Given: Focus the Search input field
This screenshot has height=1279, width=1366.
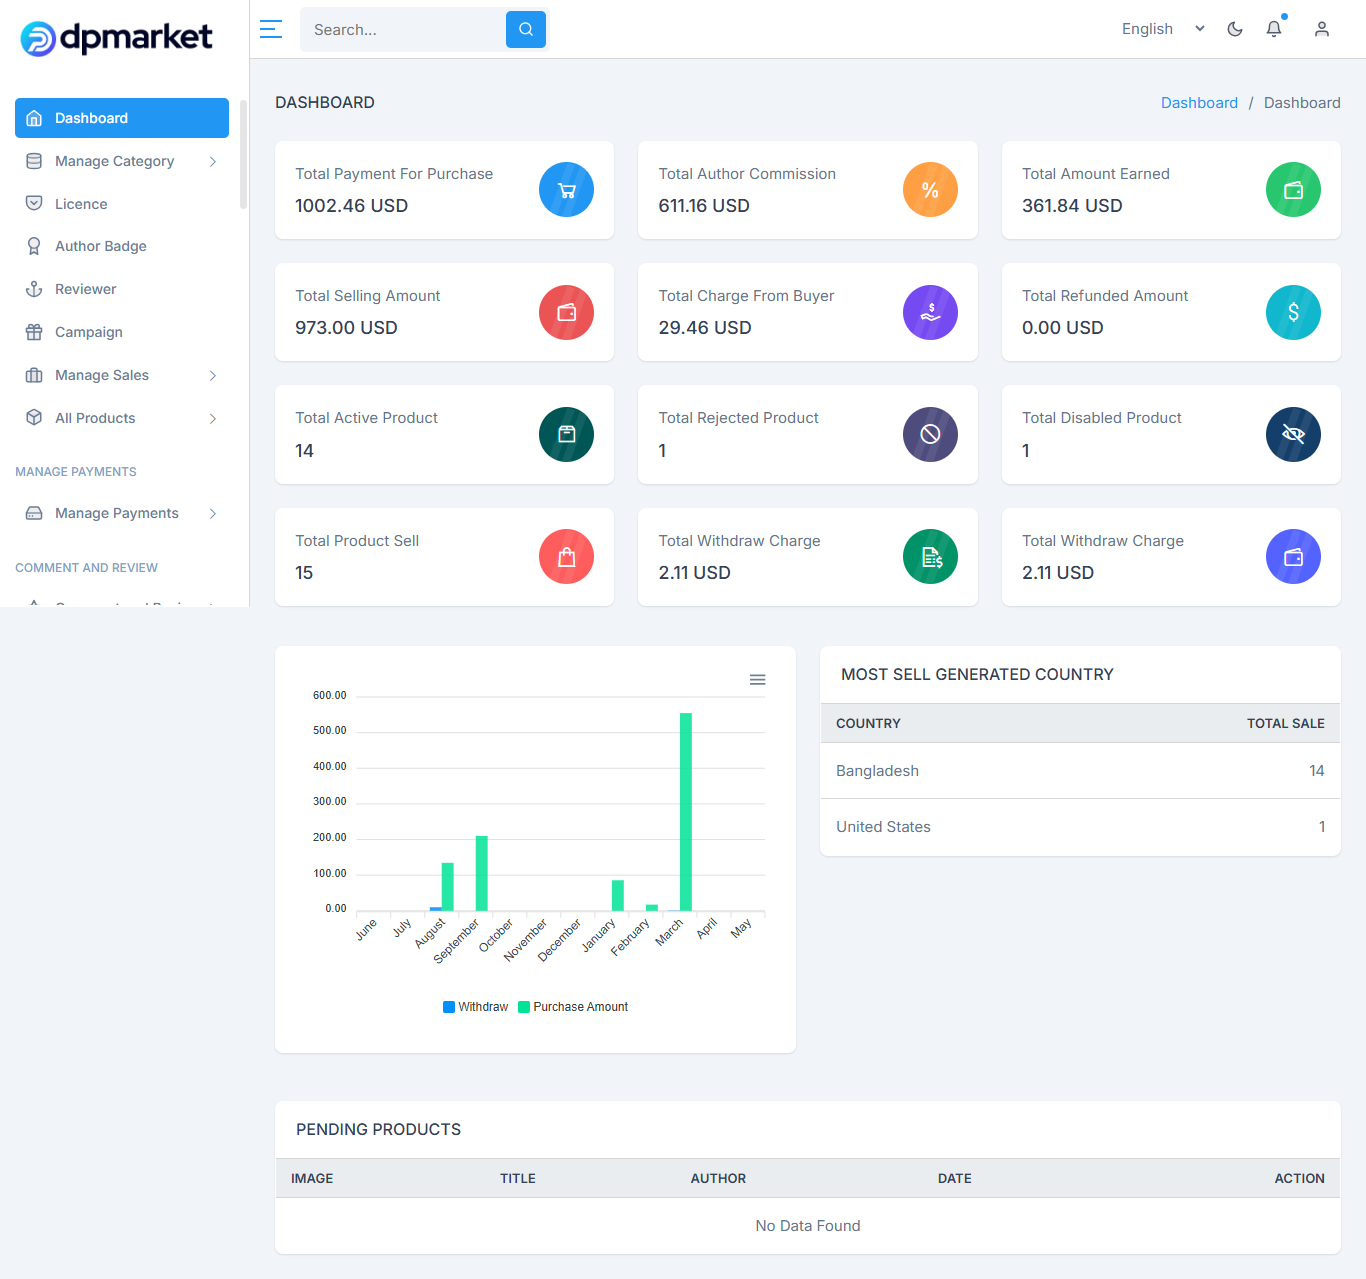Looking at the screenshot, I should (404, 29).
